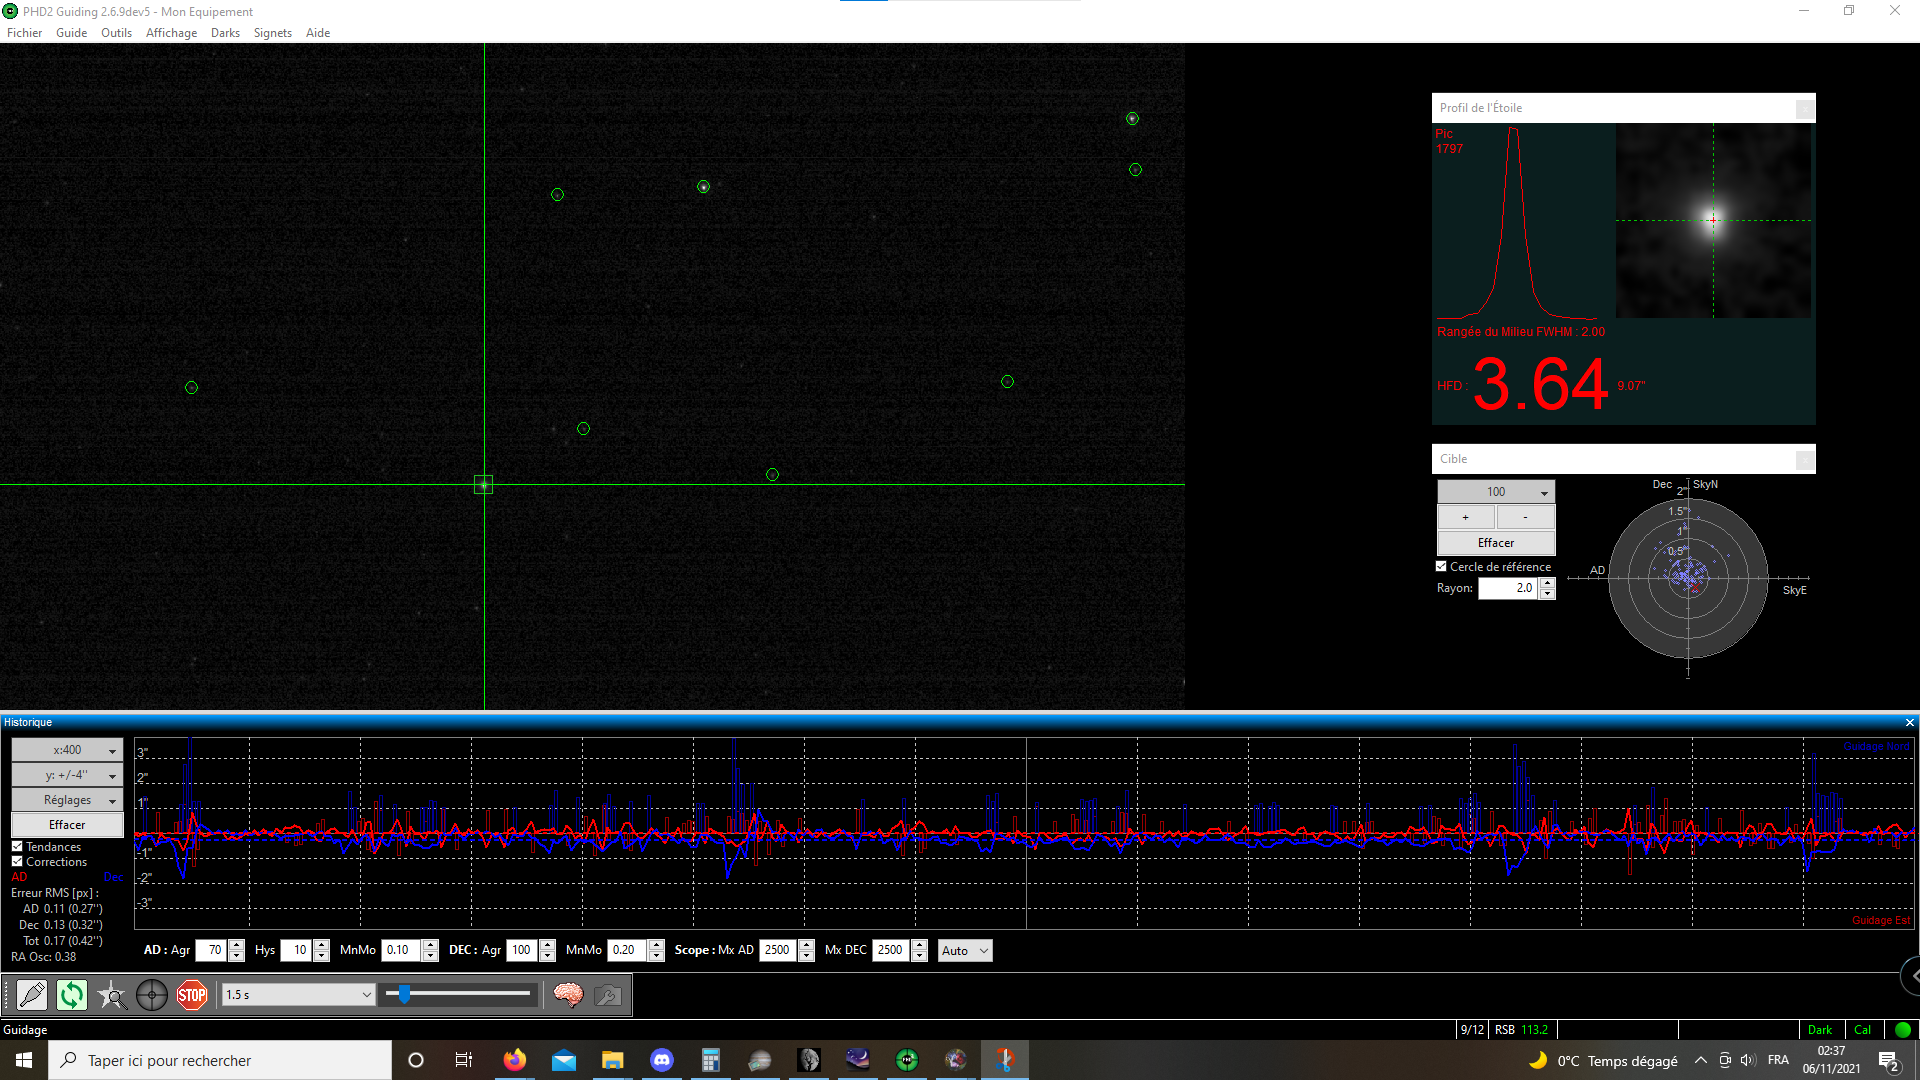Toggle the Corrections checkbox
This screenshot has height=1080, width=1920.
(x=17, y=862)
